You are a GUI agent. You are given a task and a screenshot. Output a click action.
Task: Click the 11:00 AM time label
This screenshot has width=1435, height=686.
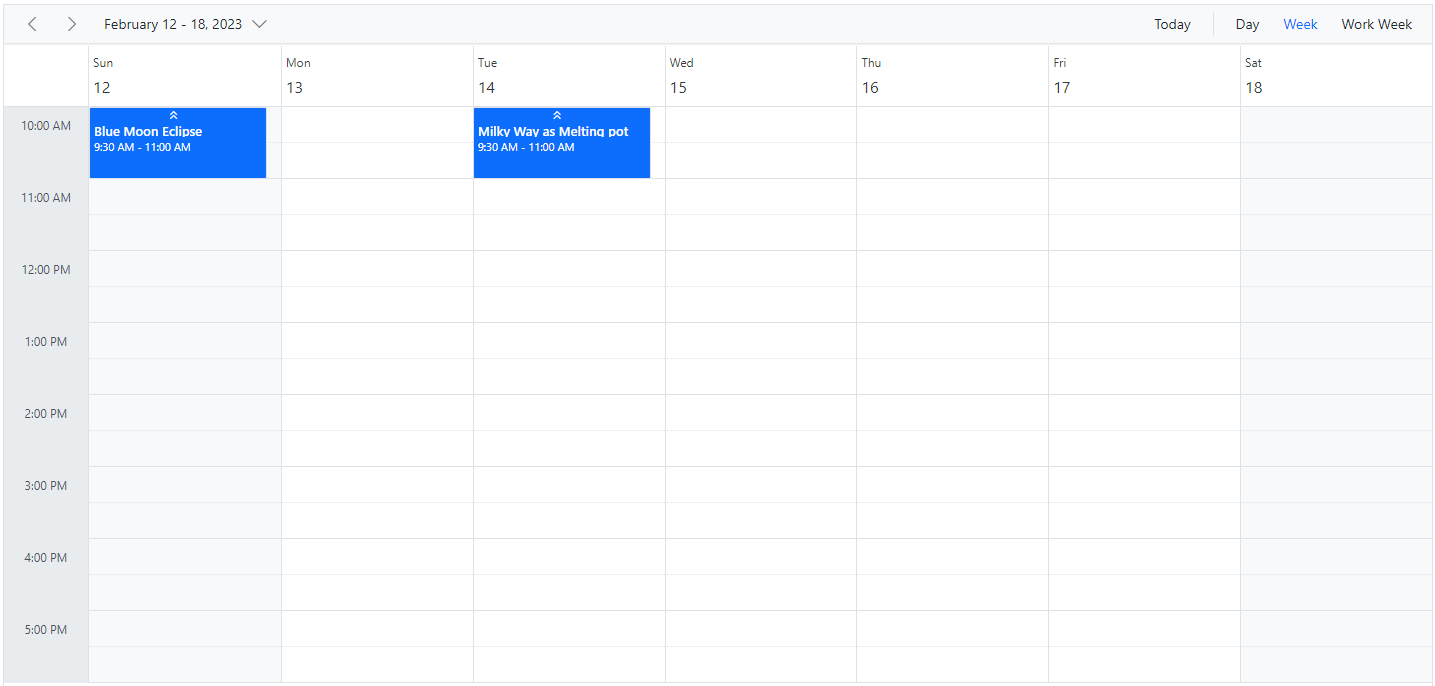pos(46,198)
